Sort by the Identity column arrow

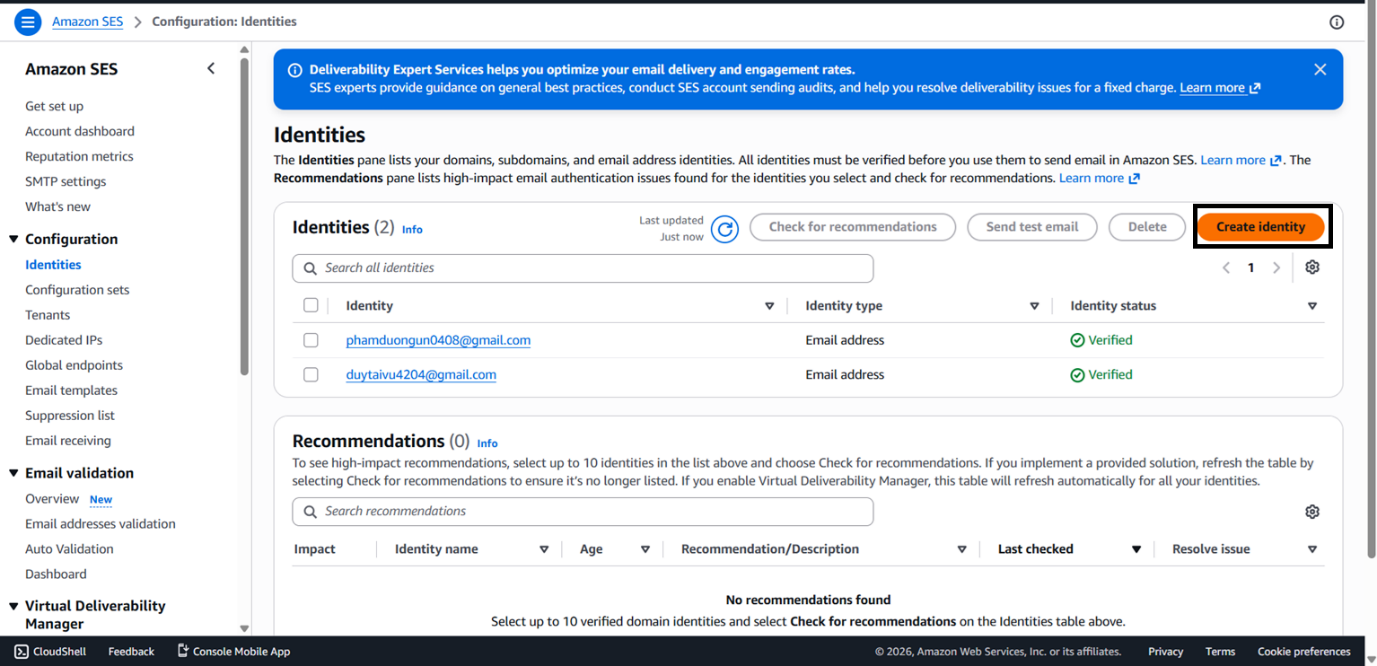point(769,306)
